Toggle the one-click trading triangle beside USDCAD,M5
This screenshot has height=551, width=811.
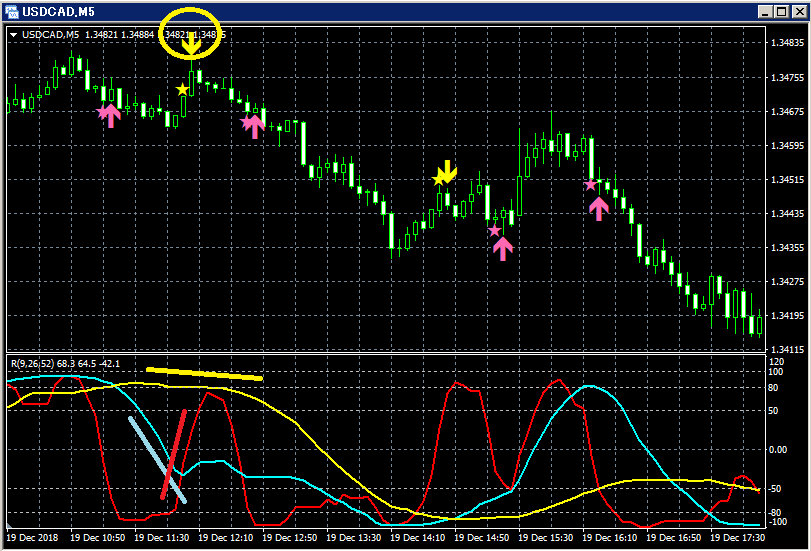(x=14, y=35)
